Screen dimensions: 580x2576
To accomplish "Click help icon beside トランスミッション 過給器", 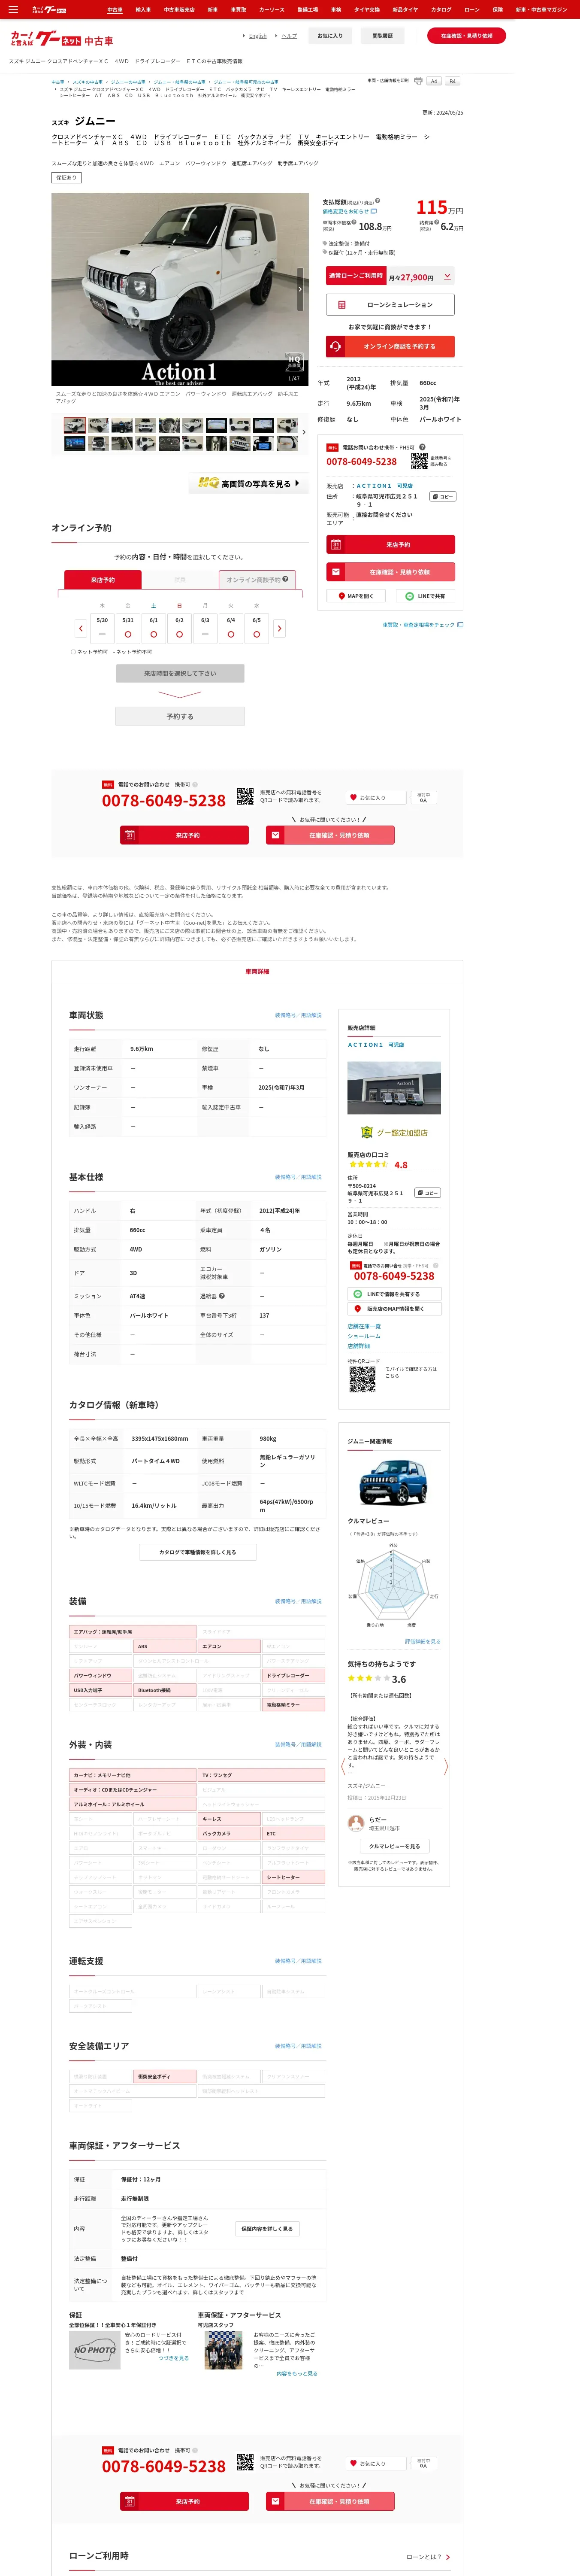I will (x=222, y=1296).
